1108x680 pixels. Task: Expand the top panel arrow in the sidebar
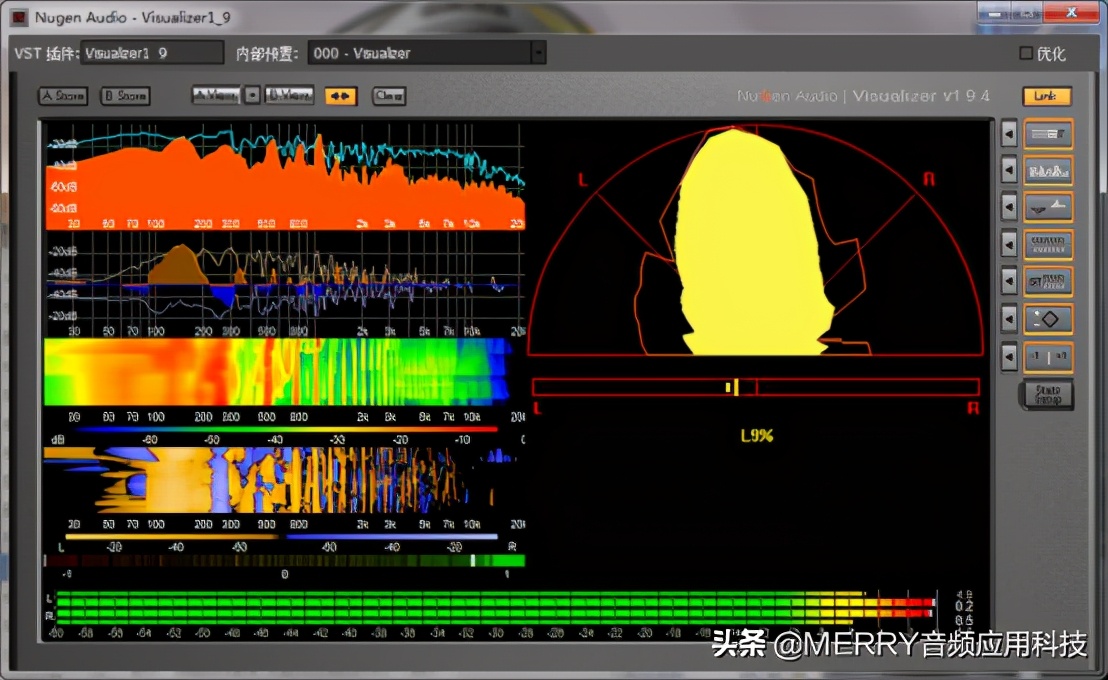coord(1009,133)
